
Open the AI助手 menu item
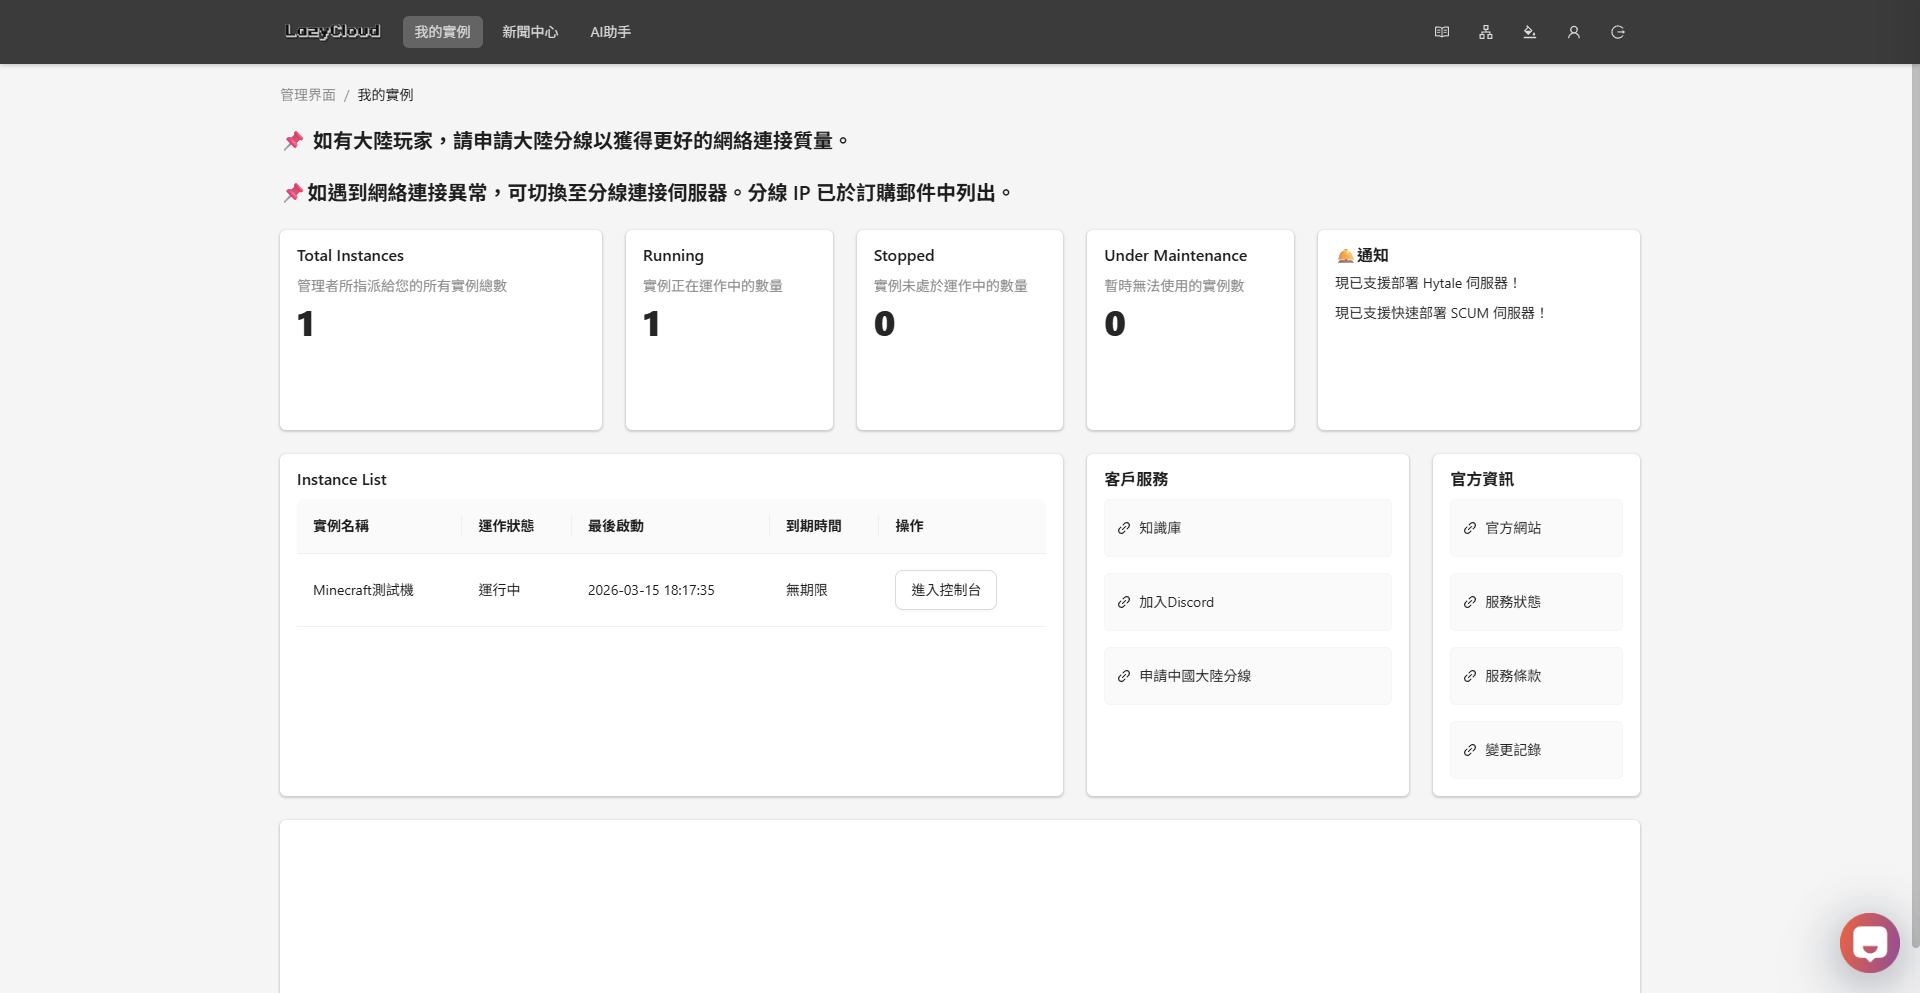pos(610,32)
